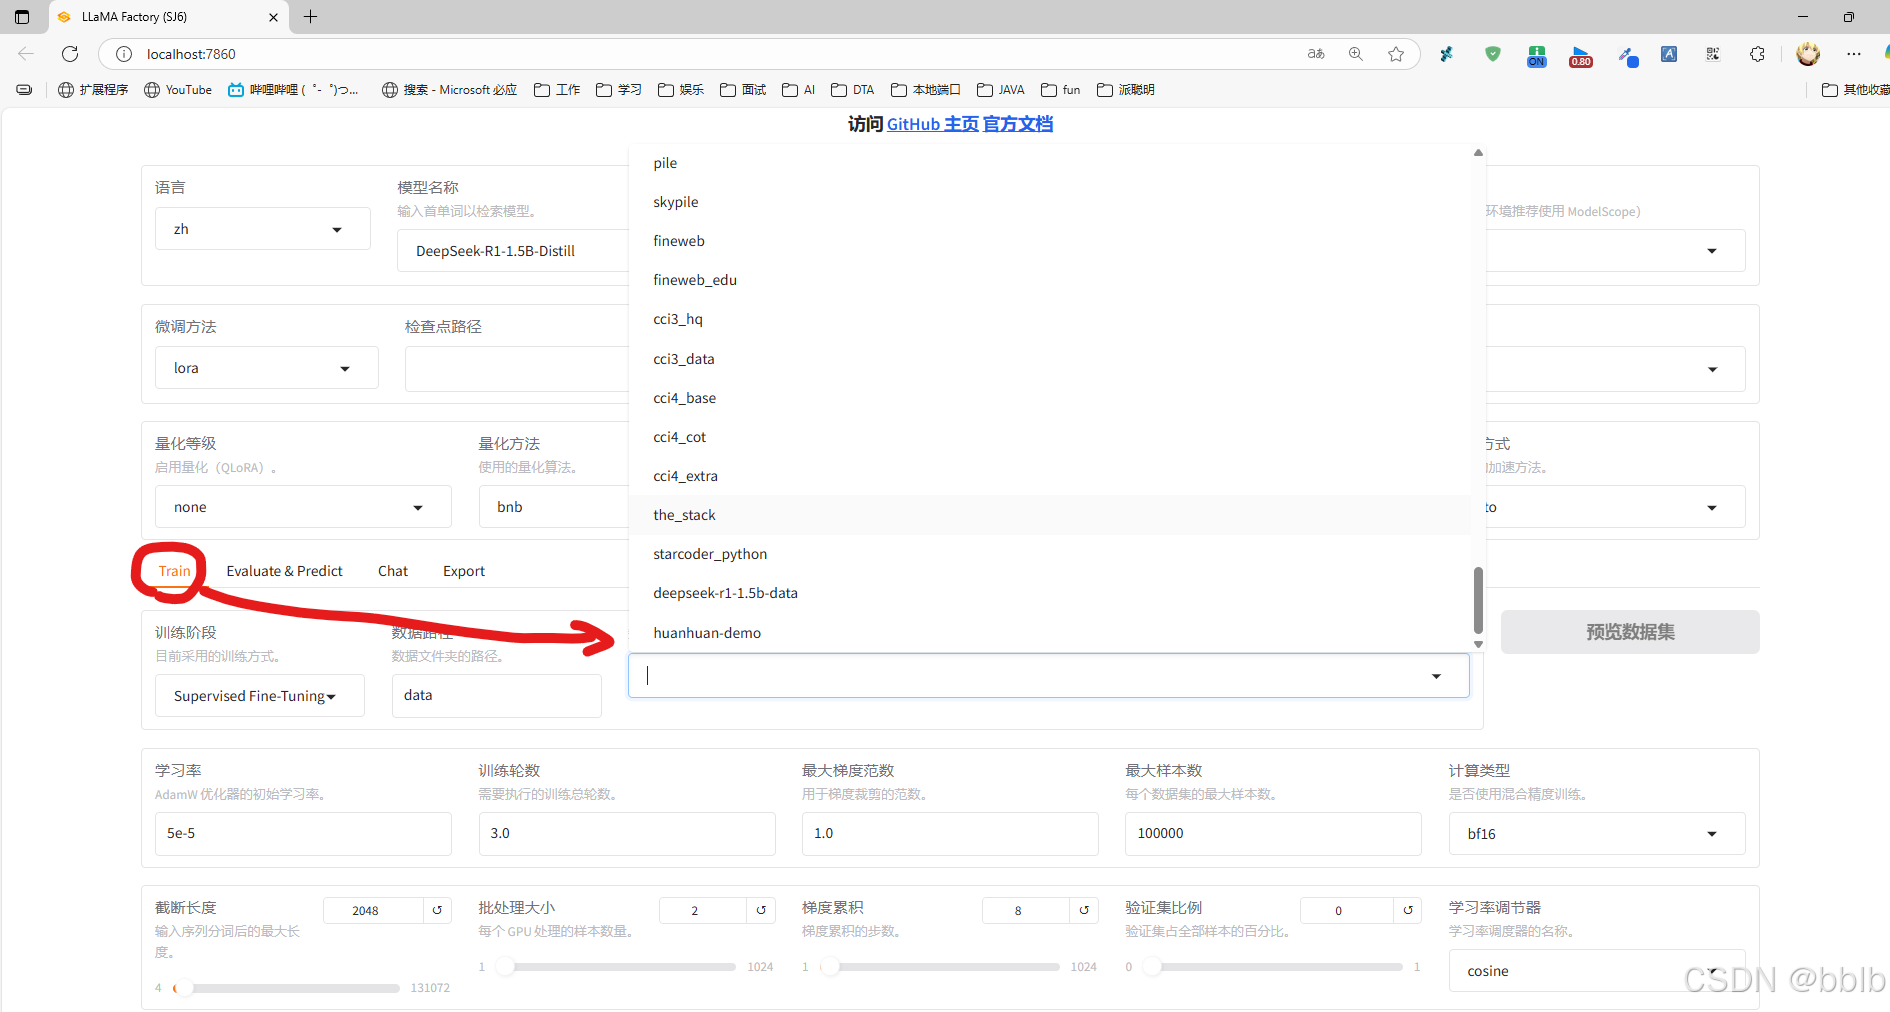The width and height of the screenshot is (1890, 1012).
Task: Go back using the browser back arrow
Action: coord(26,54)
